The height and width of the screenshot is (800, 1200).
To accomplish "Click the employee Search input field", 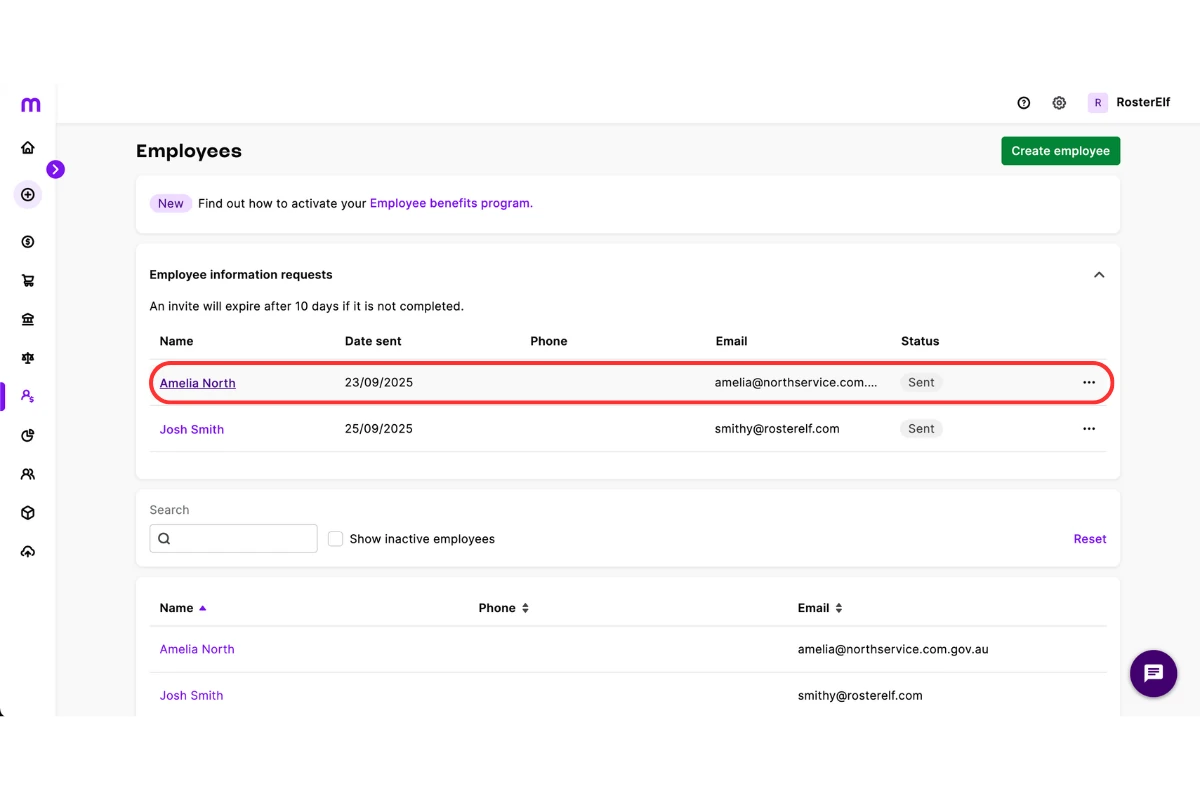I will coord(234,538).
